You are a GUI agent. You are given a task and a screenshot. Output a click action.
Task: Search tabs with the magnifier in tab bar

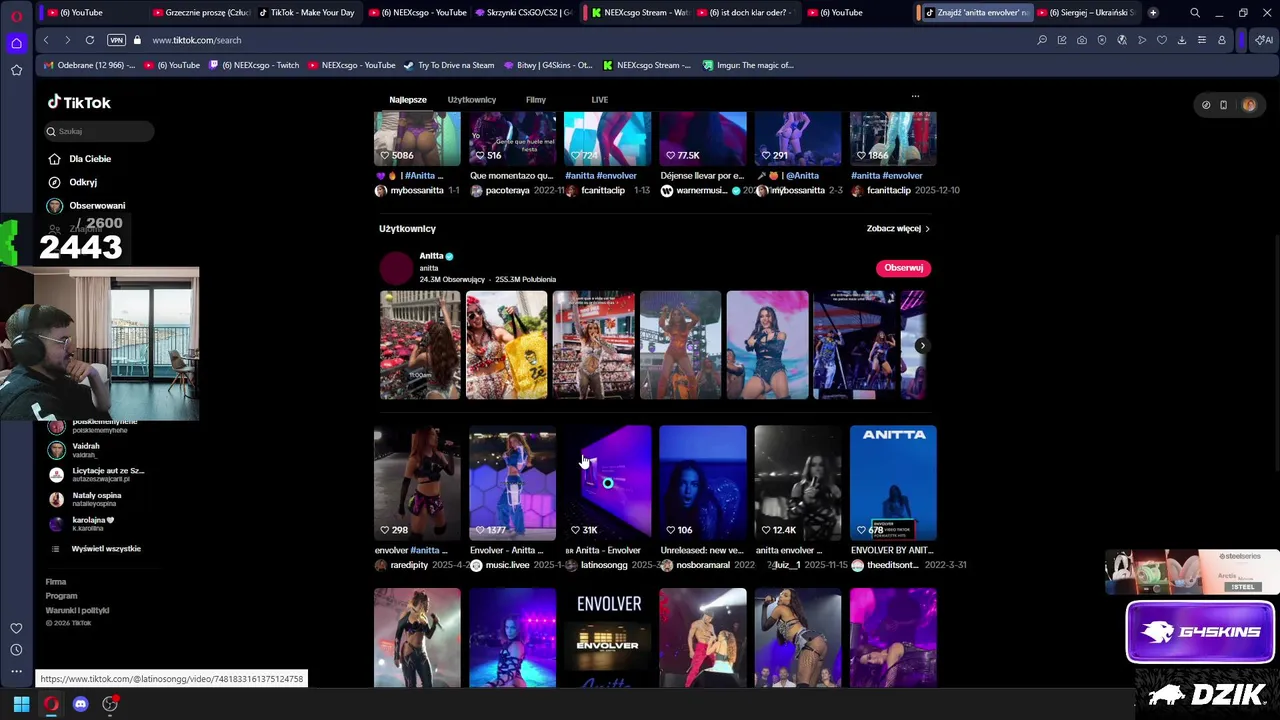(x=1195, y=13)
